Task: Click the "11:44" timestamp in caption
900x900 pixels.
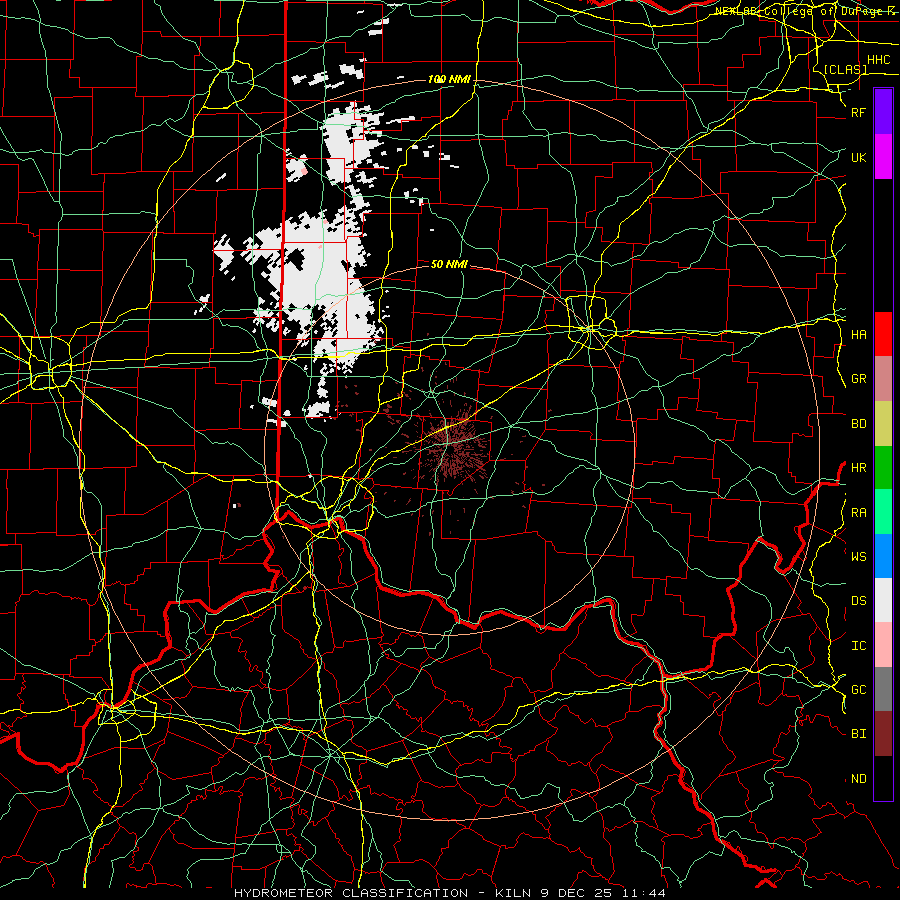Action: (x=646, y=893)
